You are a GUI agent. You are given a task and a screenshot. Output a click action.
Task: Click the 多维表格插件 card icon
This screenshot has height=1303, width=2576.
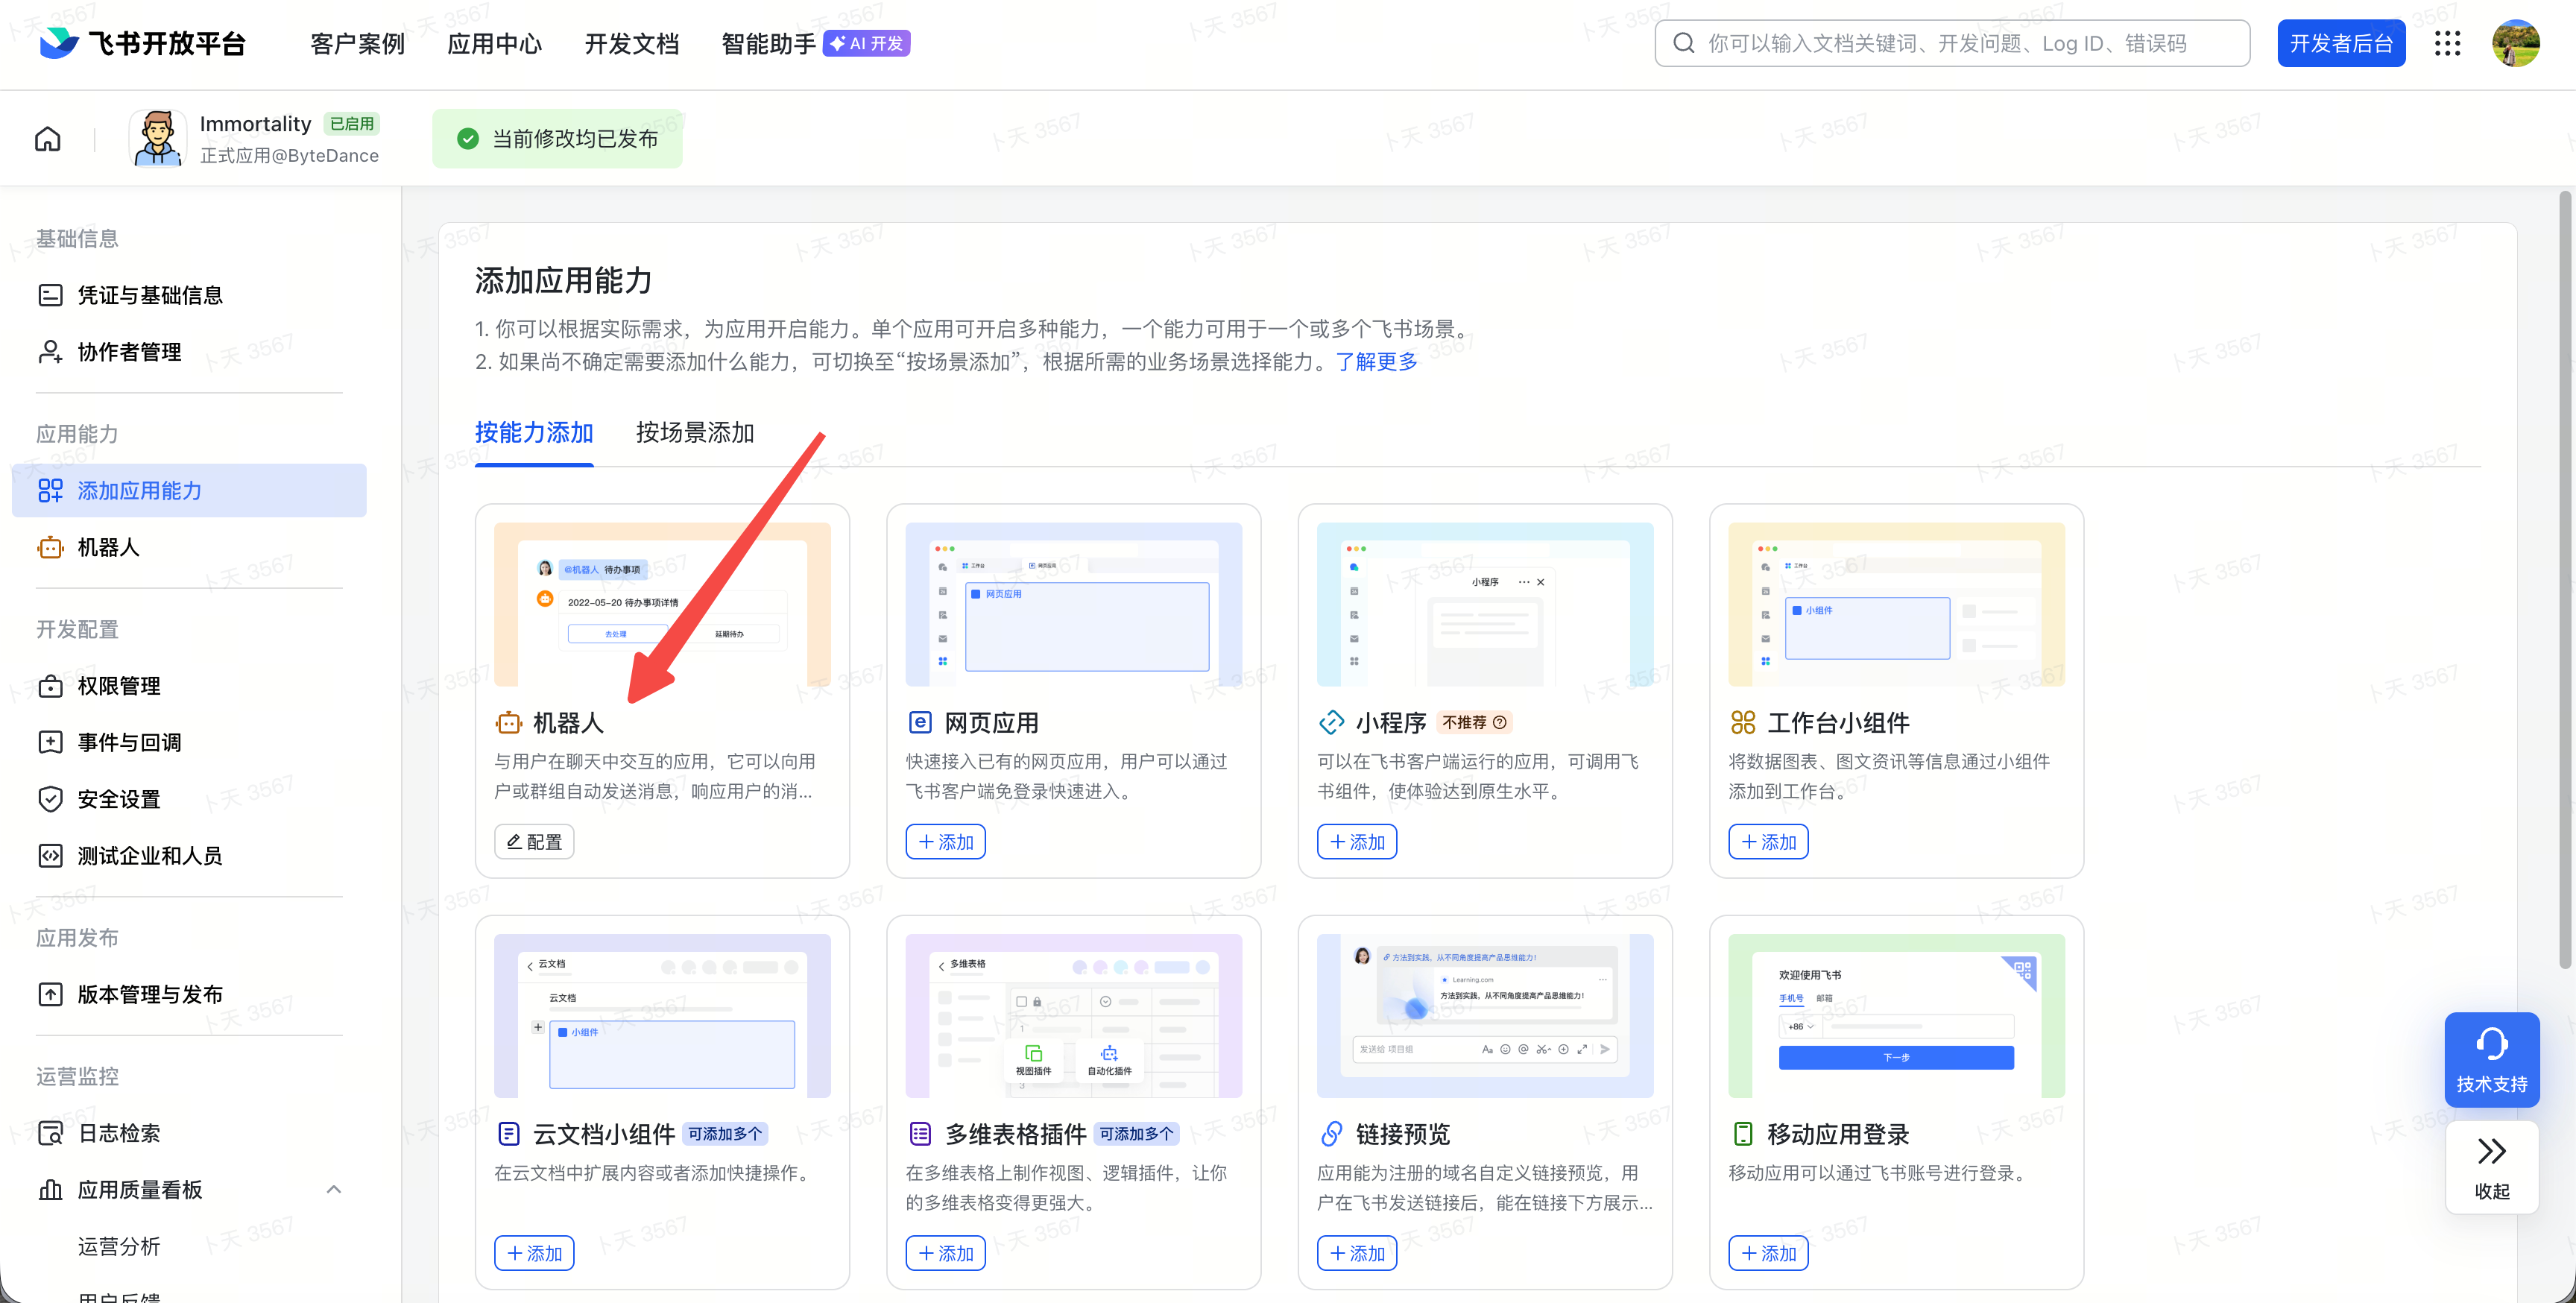coord(920,1134)
